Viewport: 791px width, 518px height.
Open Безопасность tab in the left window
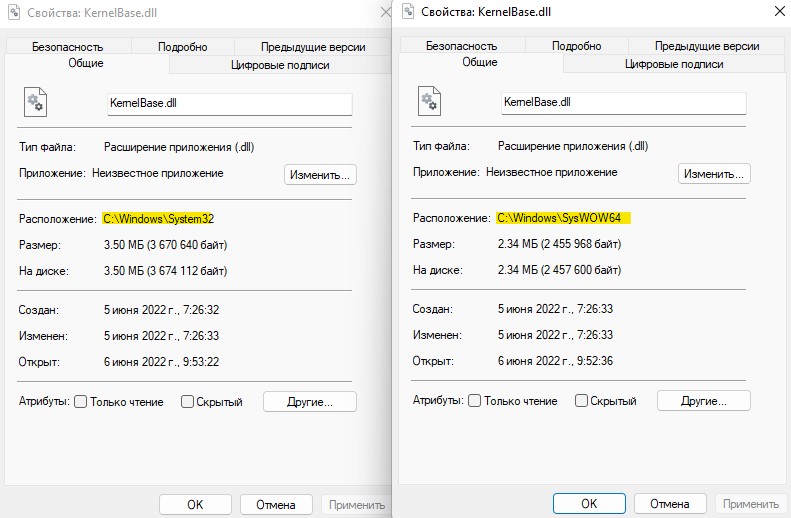click(x=68, y=47)
